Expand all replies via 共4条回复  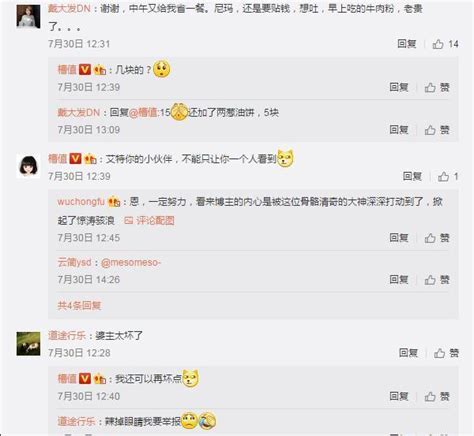pos(79,305)
